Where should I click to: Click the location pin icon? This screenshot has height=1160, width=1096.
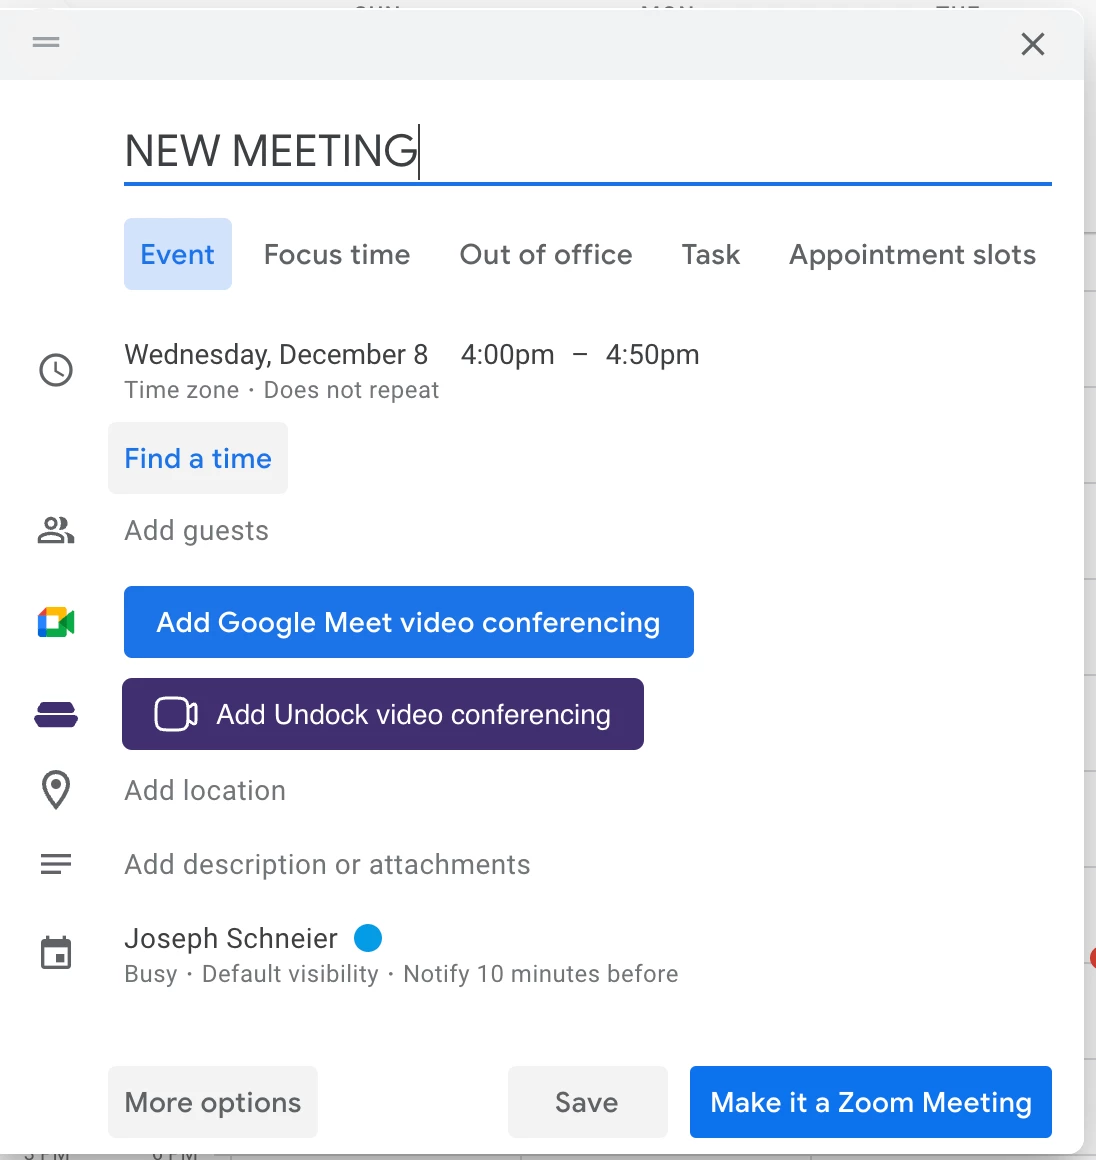click(56, 790)
